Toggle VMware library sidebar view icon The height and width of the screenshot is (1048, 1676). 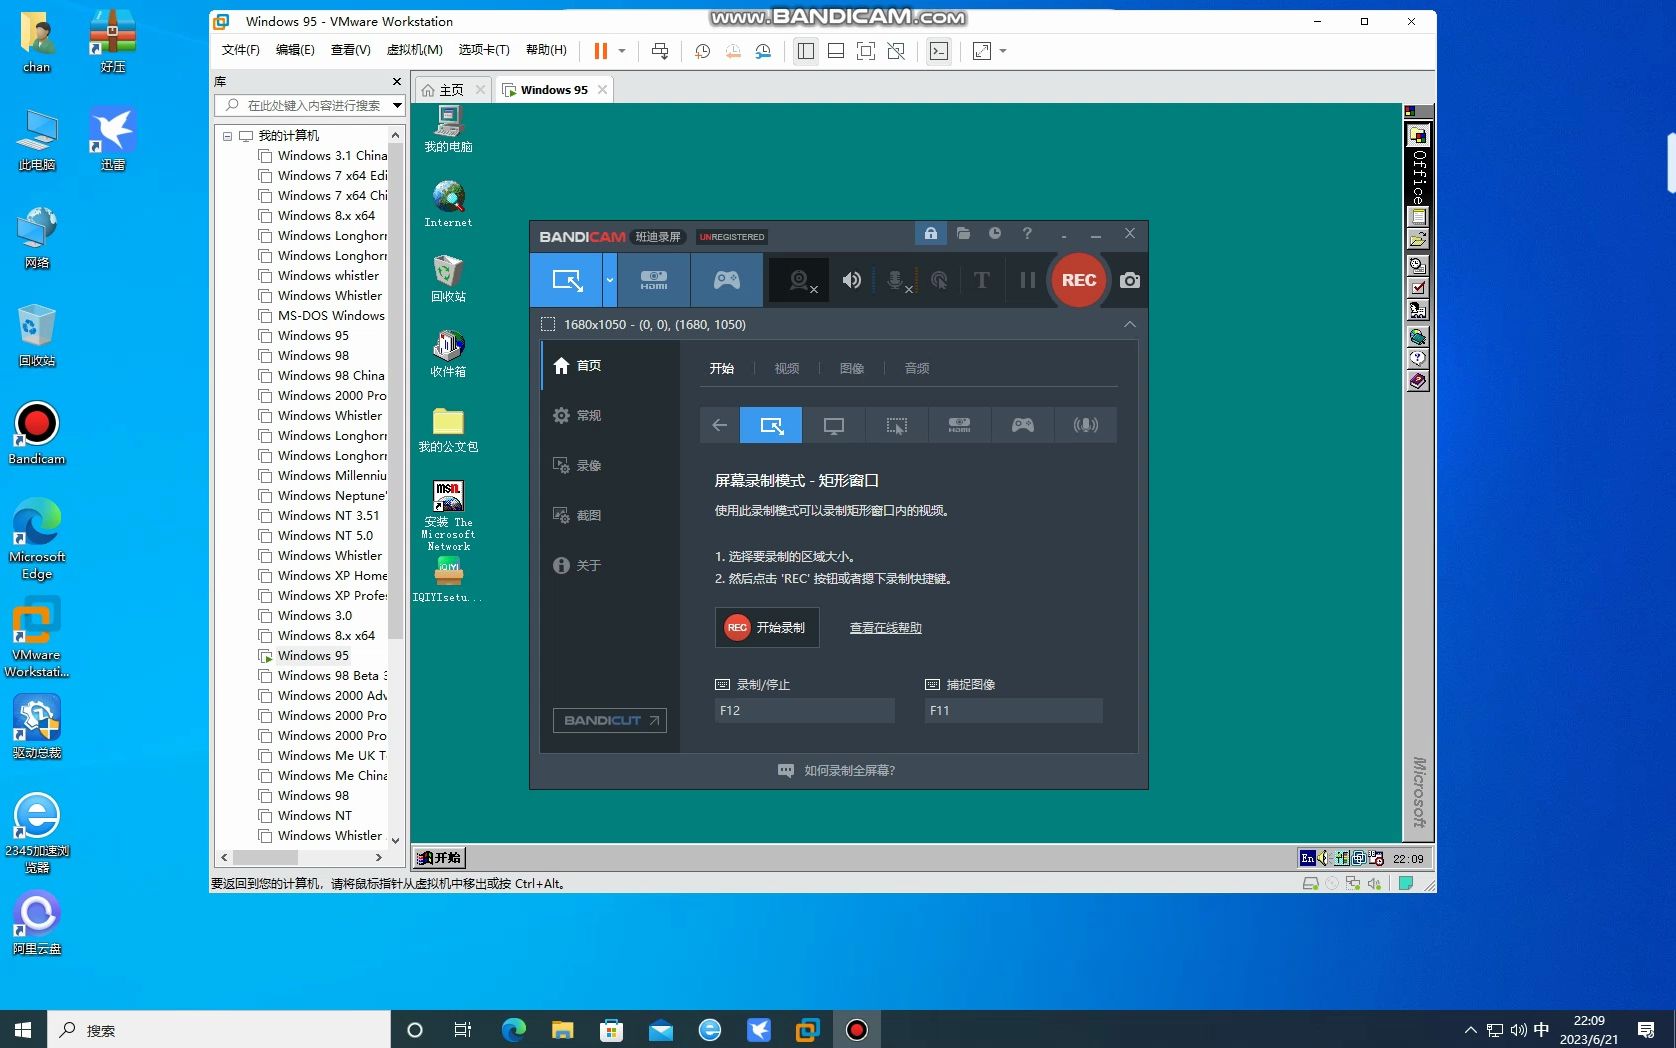pyautogui.click(x=806, y=51)
